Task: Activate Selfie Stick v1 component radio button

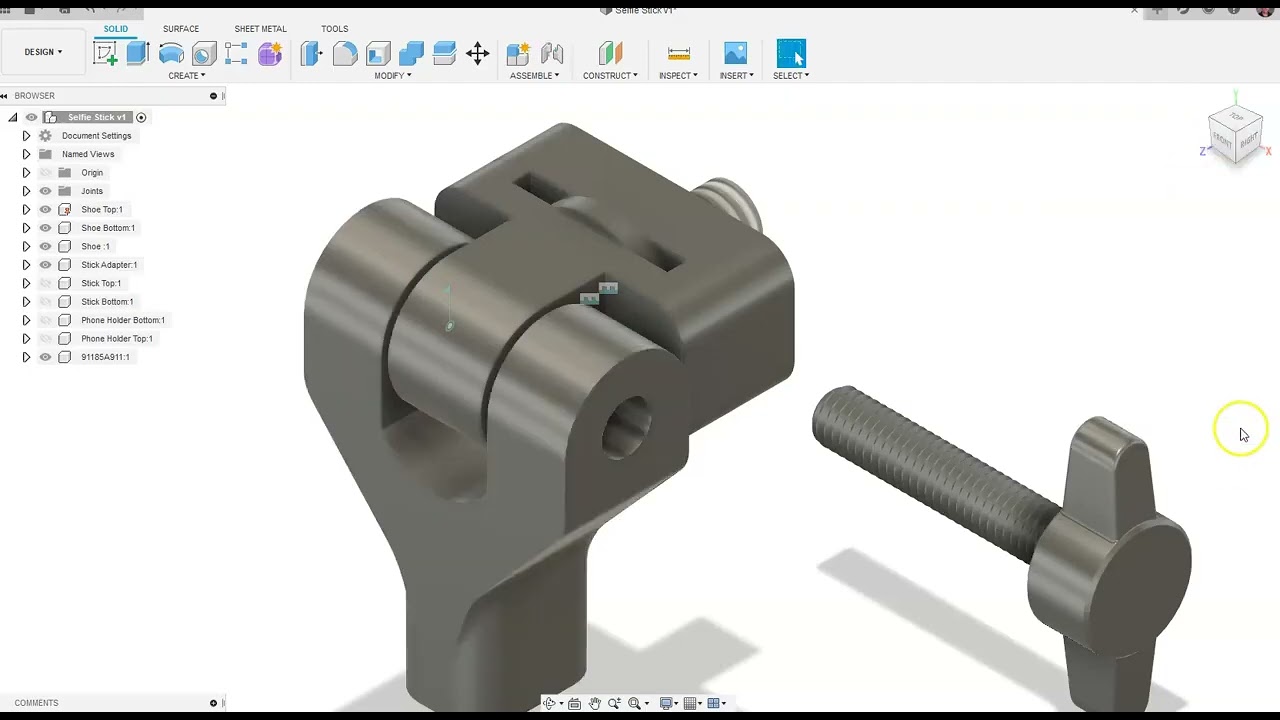Action: pyautogui.click(x=141, y=117)
